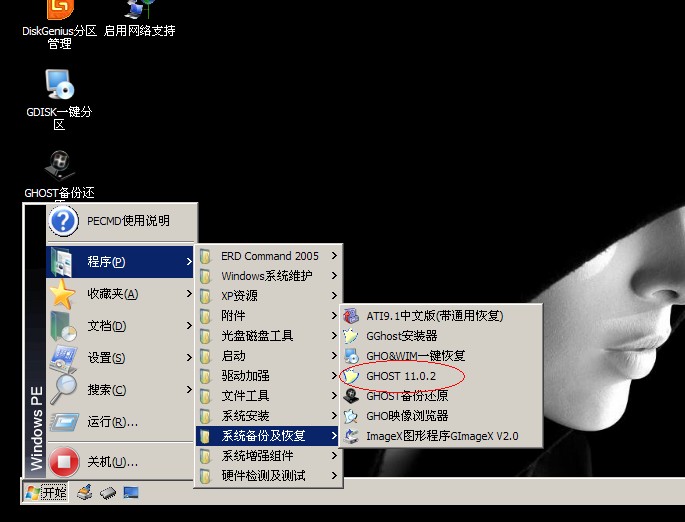685x522 pixels.
Task: Click the 系统备份及恢复 folder icon
Action: [x=205, y=436]
